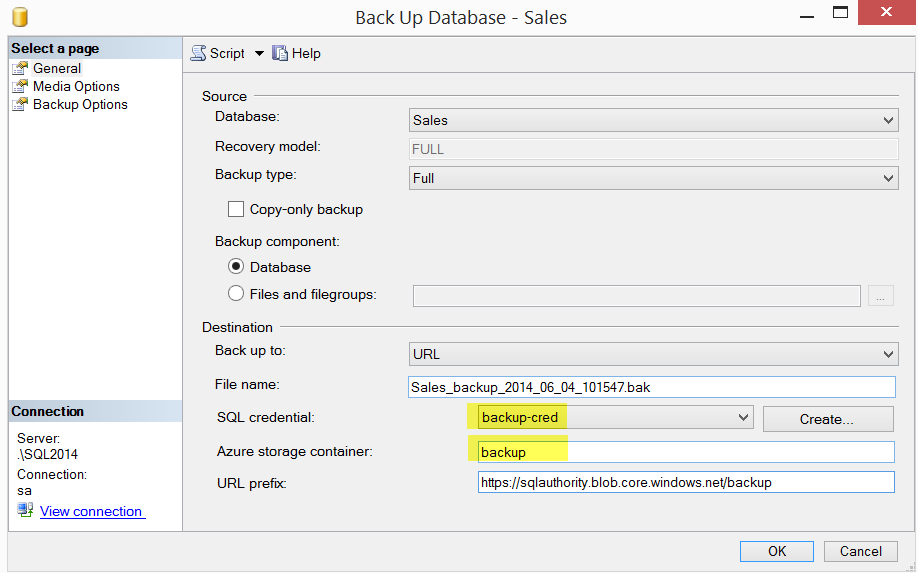Select the Database radio button
The height and width of the screenshot is (573, 918).
coord(236,266)
